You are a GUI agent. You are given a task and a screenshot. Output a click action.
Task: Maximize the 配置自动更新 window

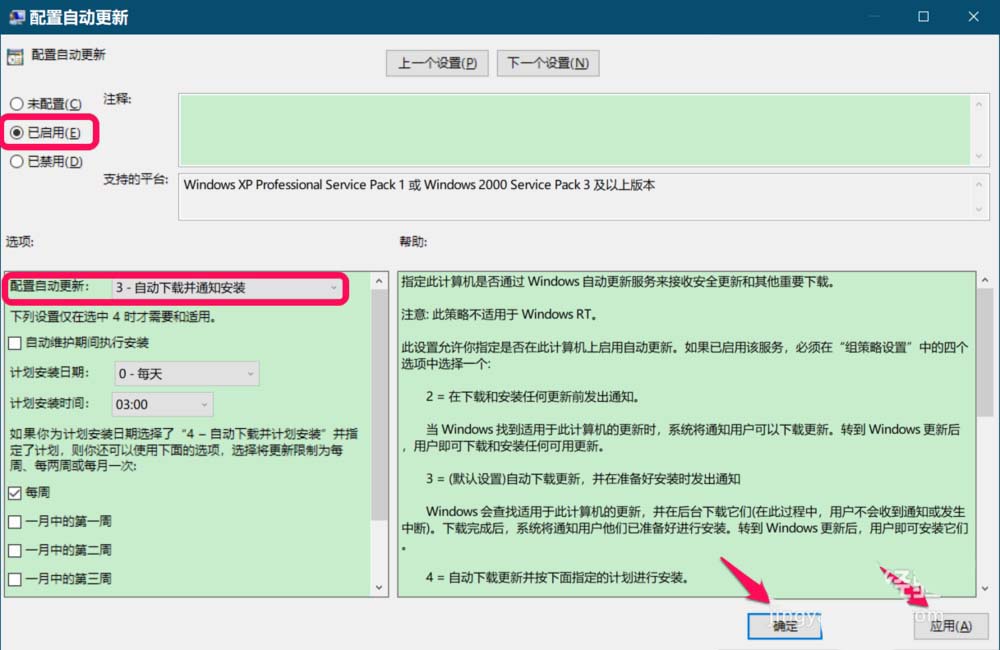pos(923,17)
